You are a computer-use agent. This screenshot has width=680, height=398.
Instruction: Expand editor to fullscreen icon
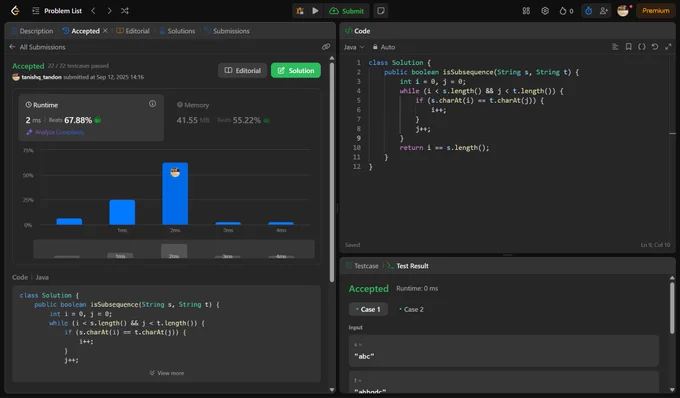668,47
